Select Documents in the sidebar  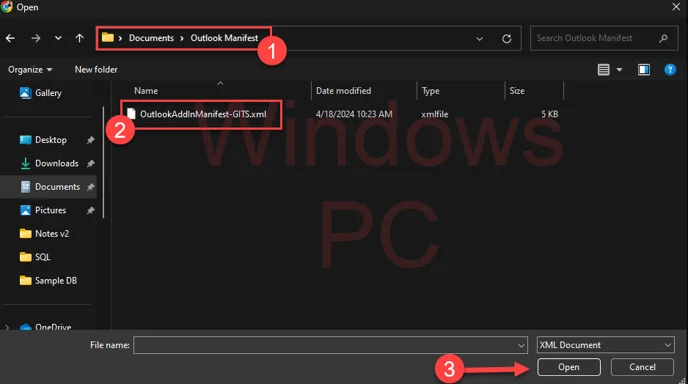pos(50,187)
